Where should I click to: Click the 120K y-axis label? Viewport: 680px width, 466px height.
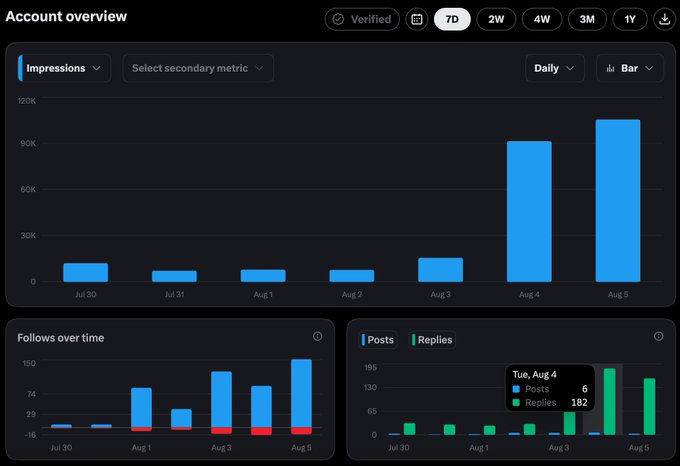pyautogui.click(x=27, y=101)
